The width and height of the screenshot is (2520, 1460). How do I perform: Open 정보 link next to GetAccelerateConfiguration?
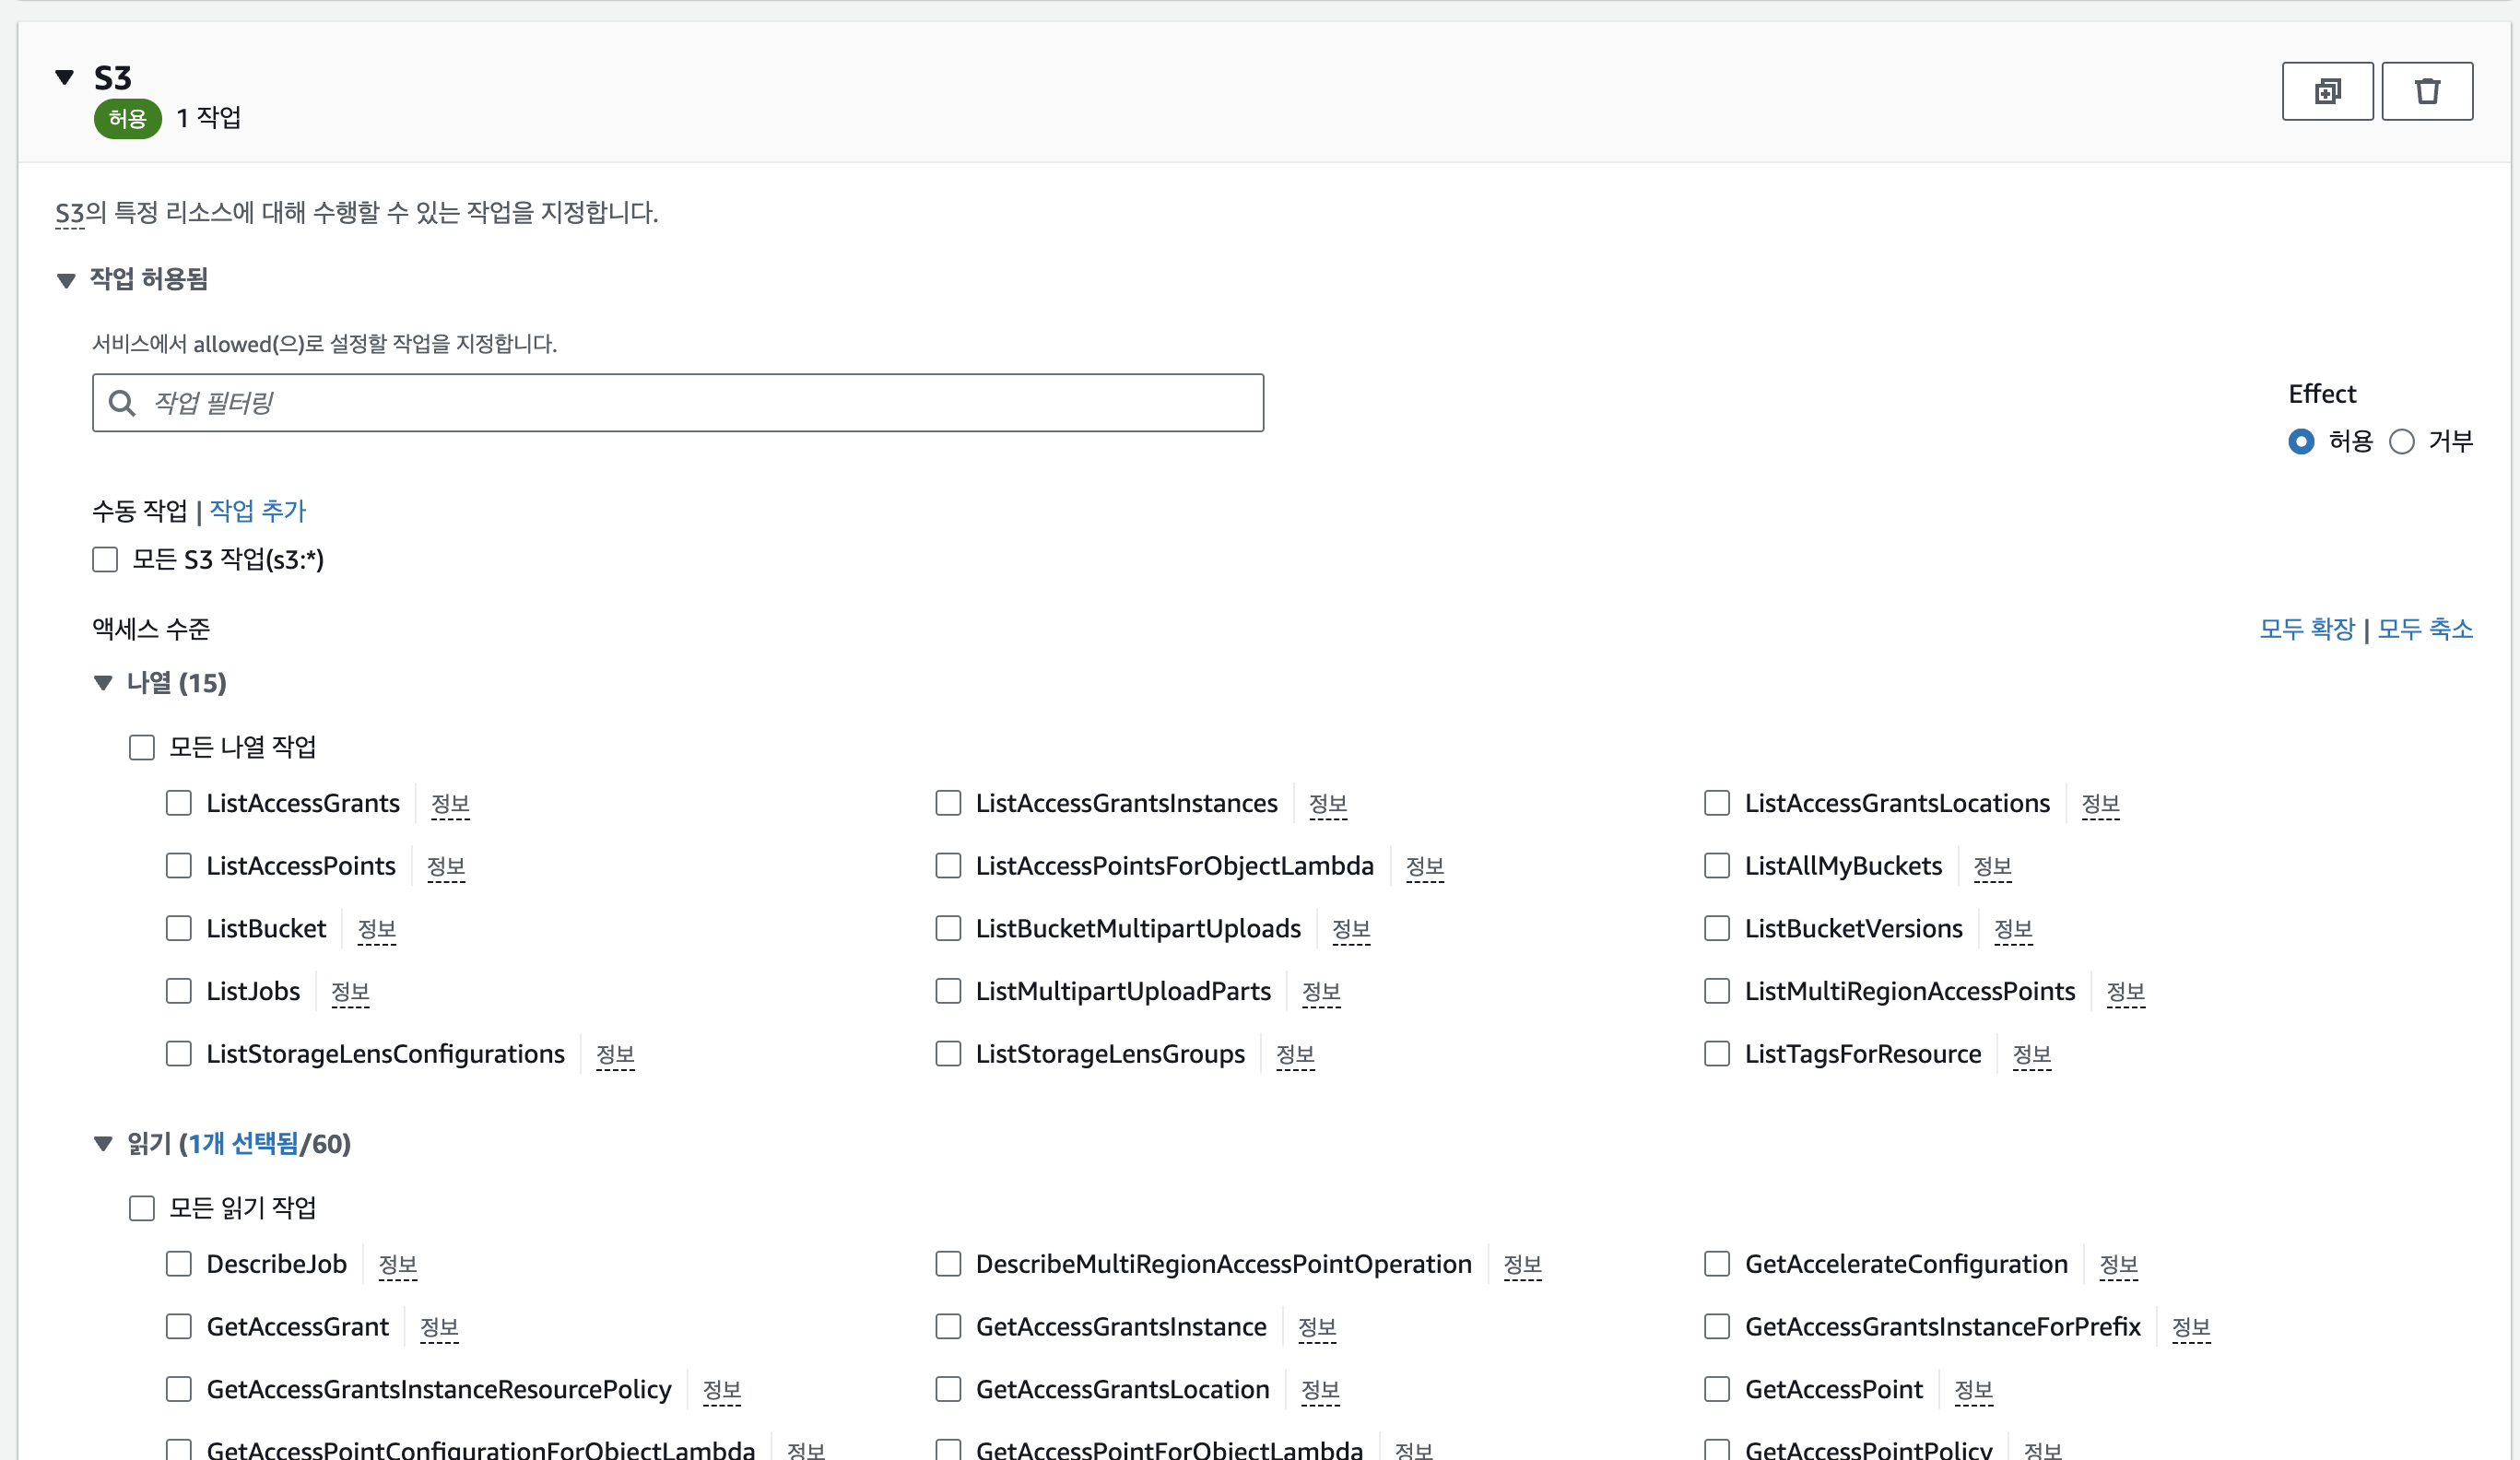click(2118, 1265)
